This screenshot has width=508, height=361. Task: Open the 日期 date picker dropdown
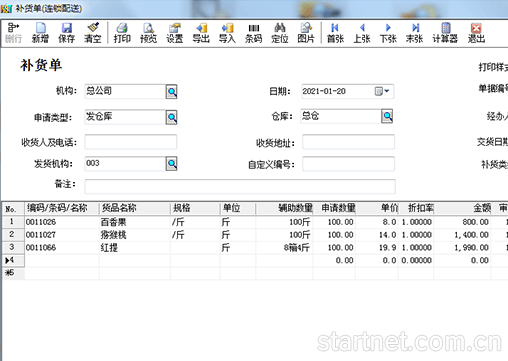pyautogui.click(x=382, y=91)
